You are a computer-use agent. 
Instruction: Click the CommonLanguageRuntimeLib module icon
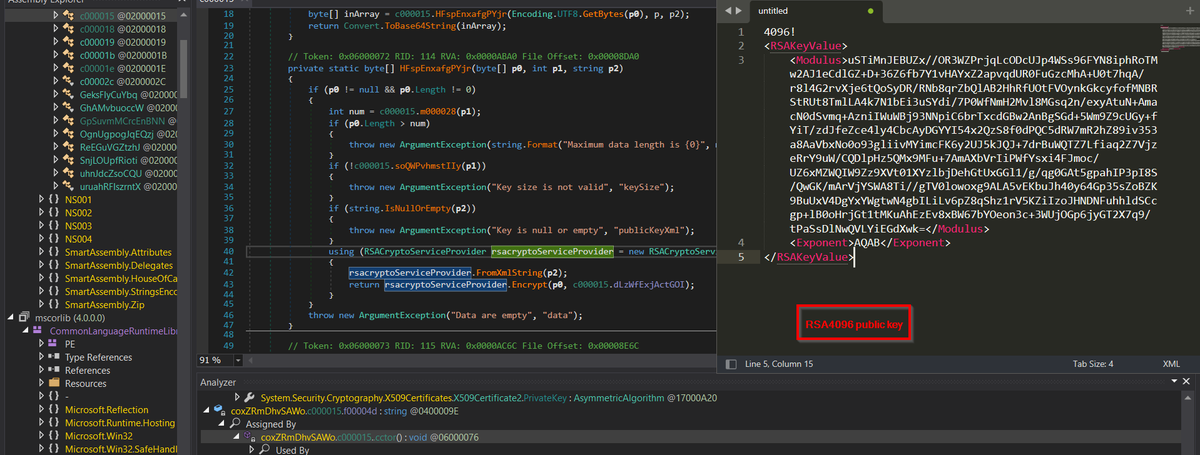pos(39,330)
